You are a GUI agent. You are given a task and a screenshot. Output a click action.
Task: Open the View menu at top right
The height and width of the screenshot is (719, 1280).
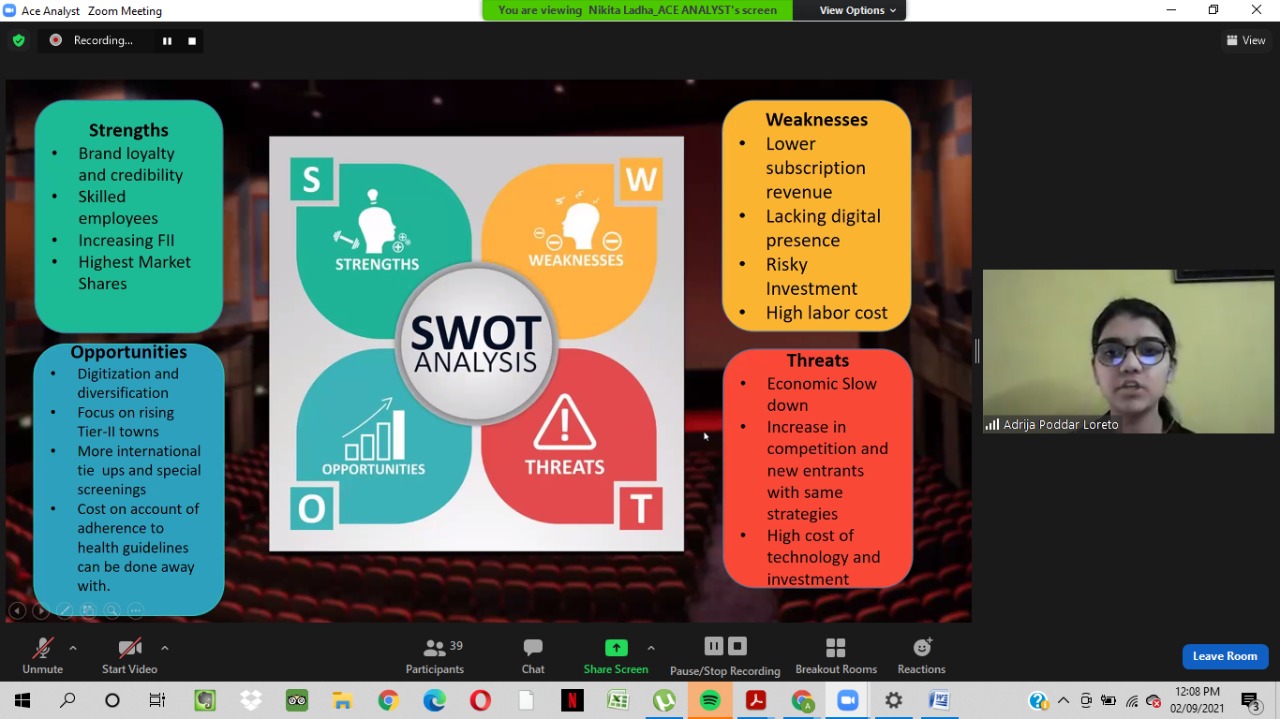[1246, 40]
